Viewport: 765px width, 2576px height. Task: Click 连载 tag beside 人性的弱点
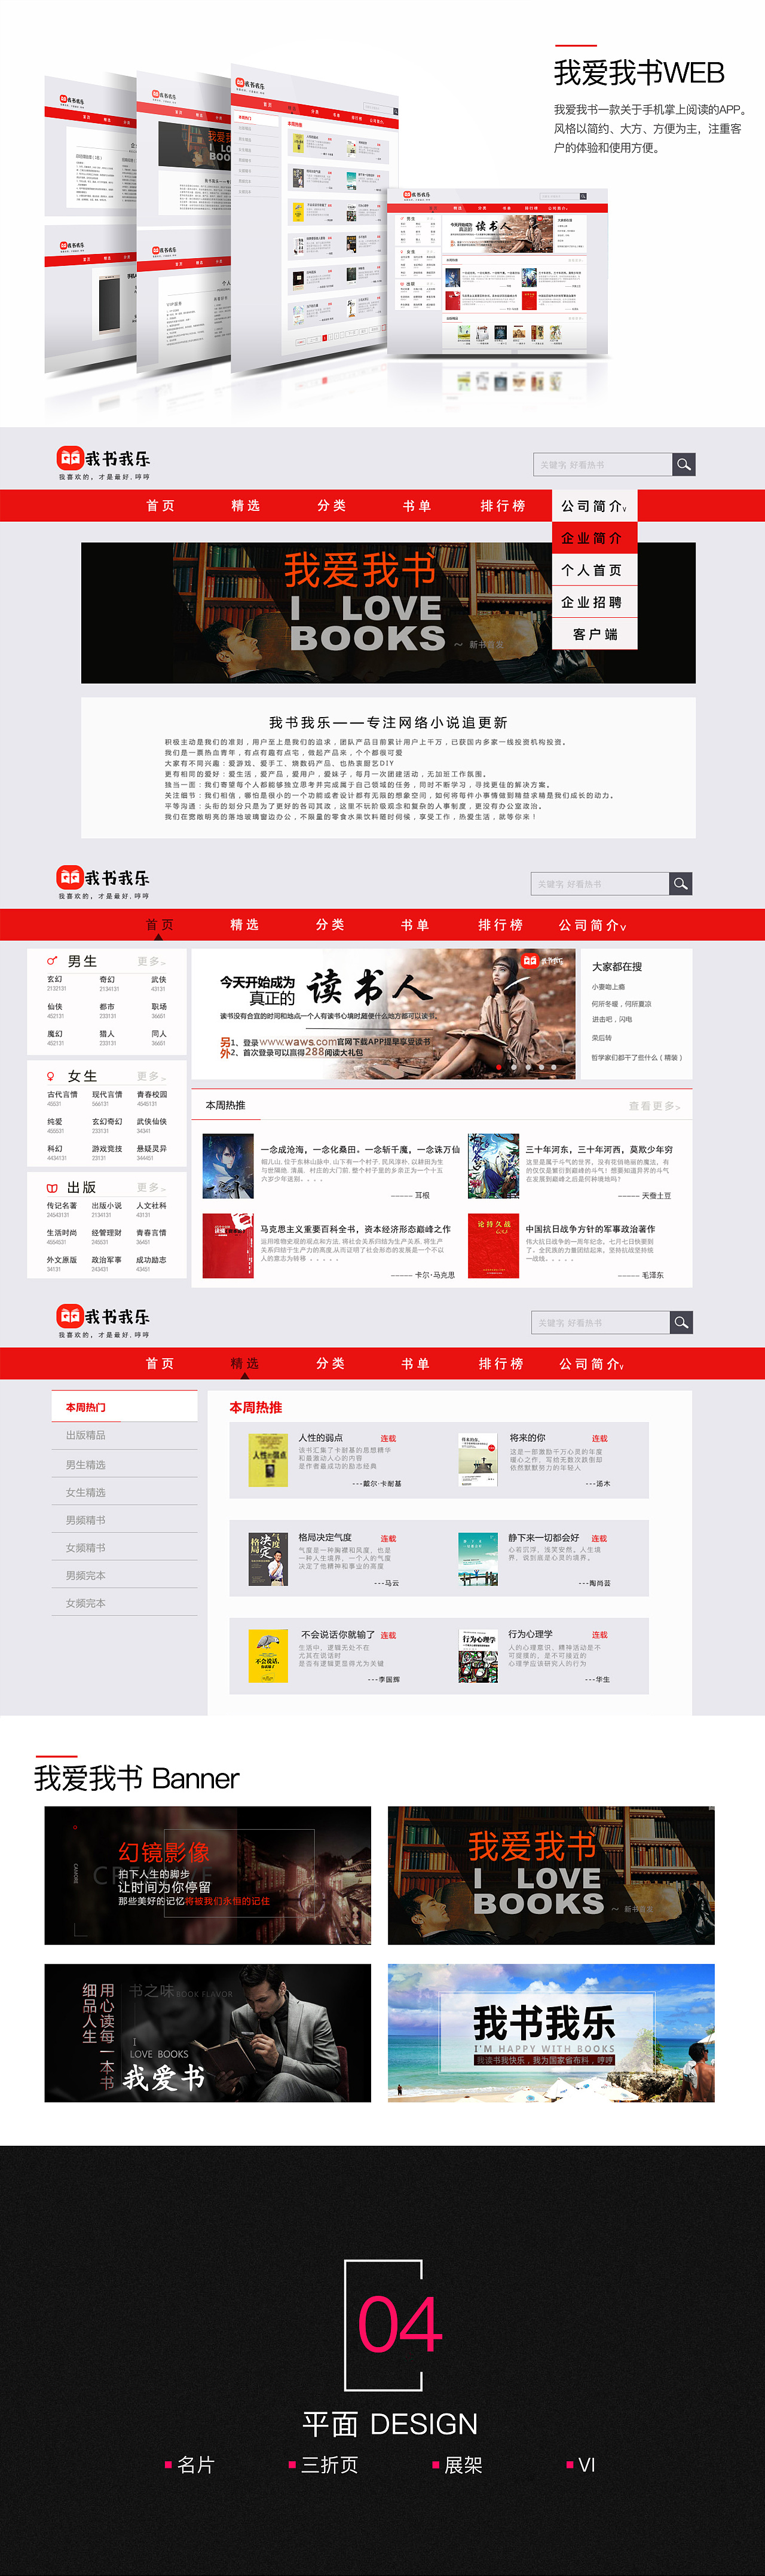(388, 1439)
